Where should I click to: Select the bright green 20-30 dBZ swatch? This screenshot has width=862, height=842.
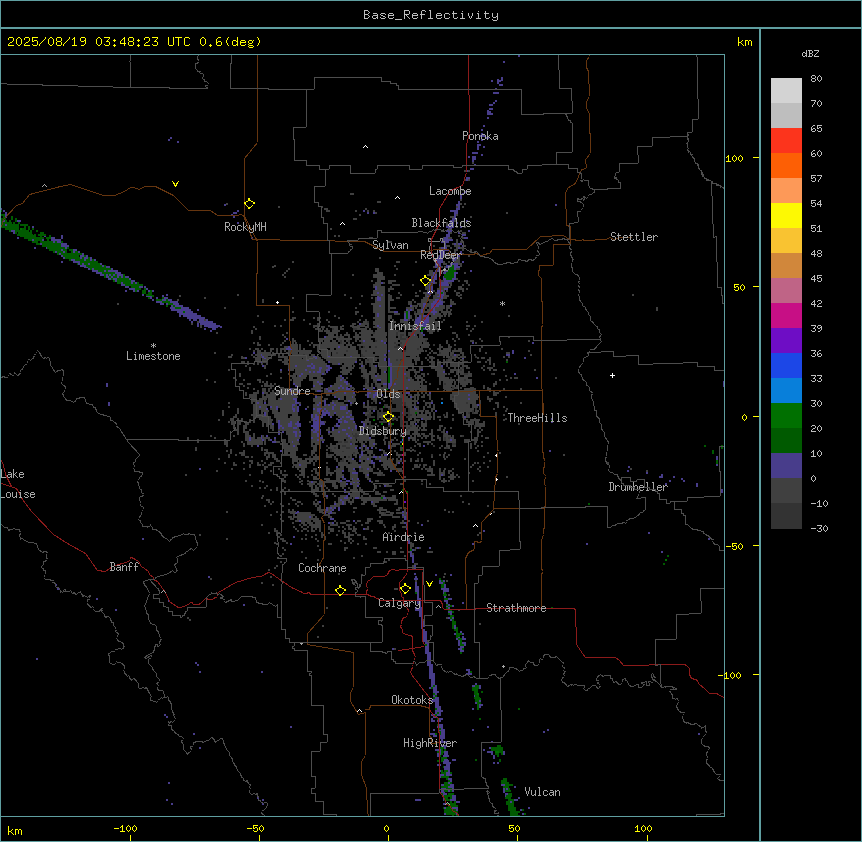click(x=786, y=416)
